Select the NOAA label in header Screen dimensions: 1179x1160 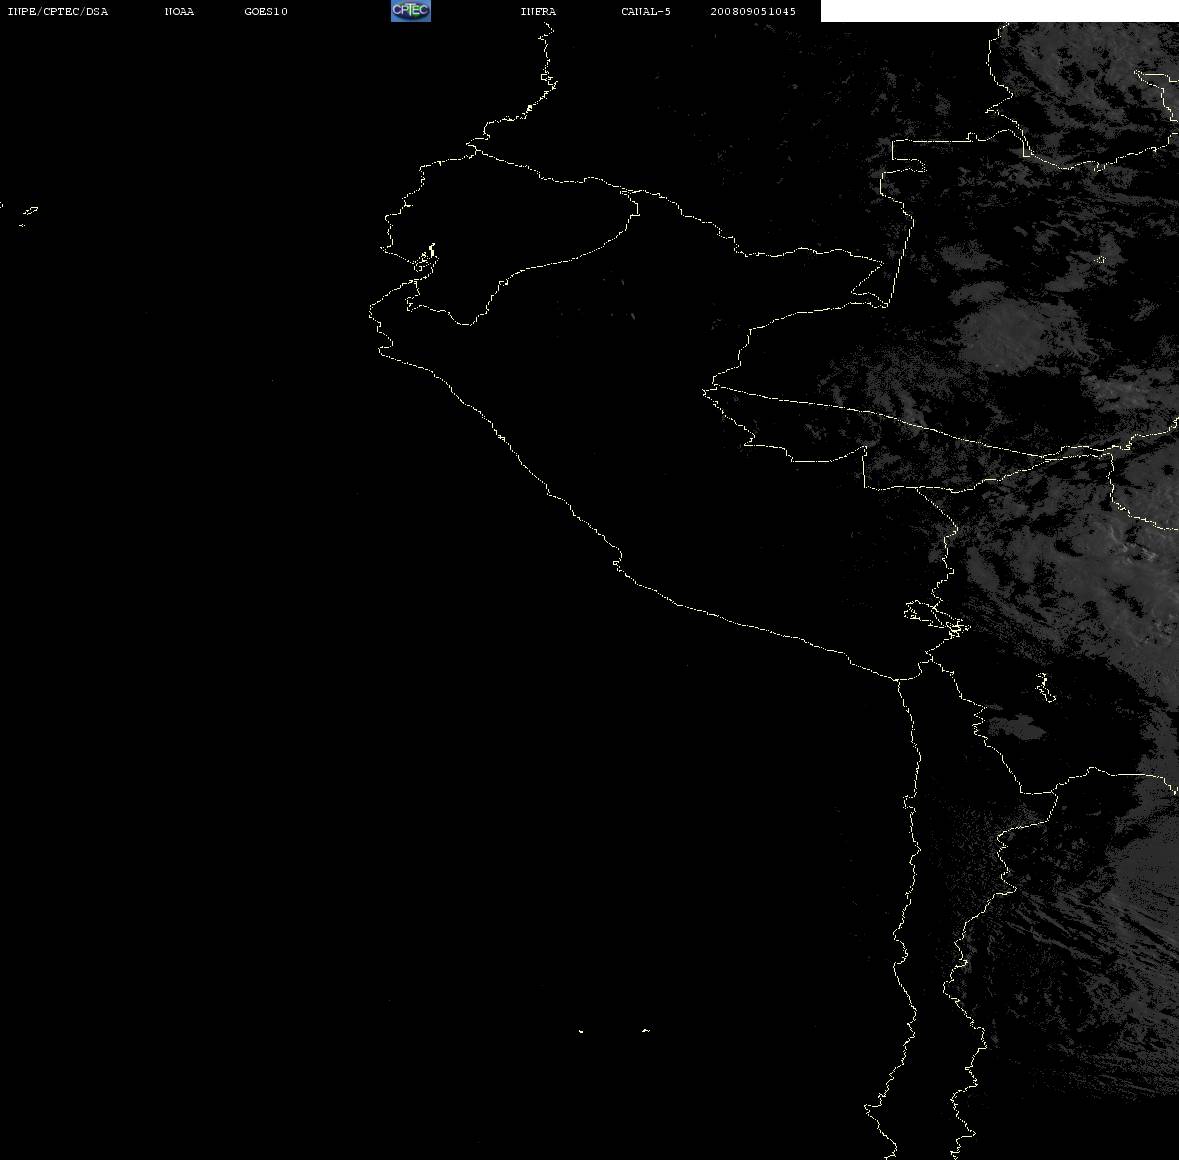point(179,11)
